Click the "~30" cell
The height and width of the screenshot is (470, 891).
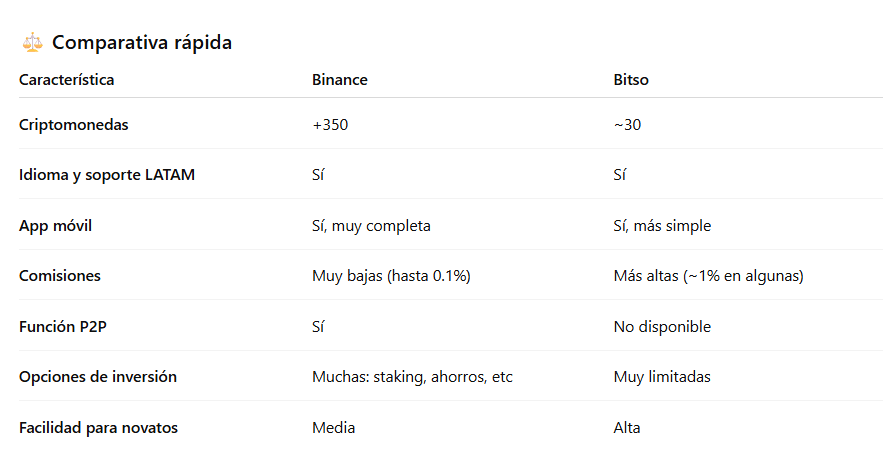(x=627, y=125)
